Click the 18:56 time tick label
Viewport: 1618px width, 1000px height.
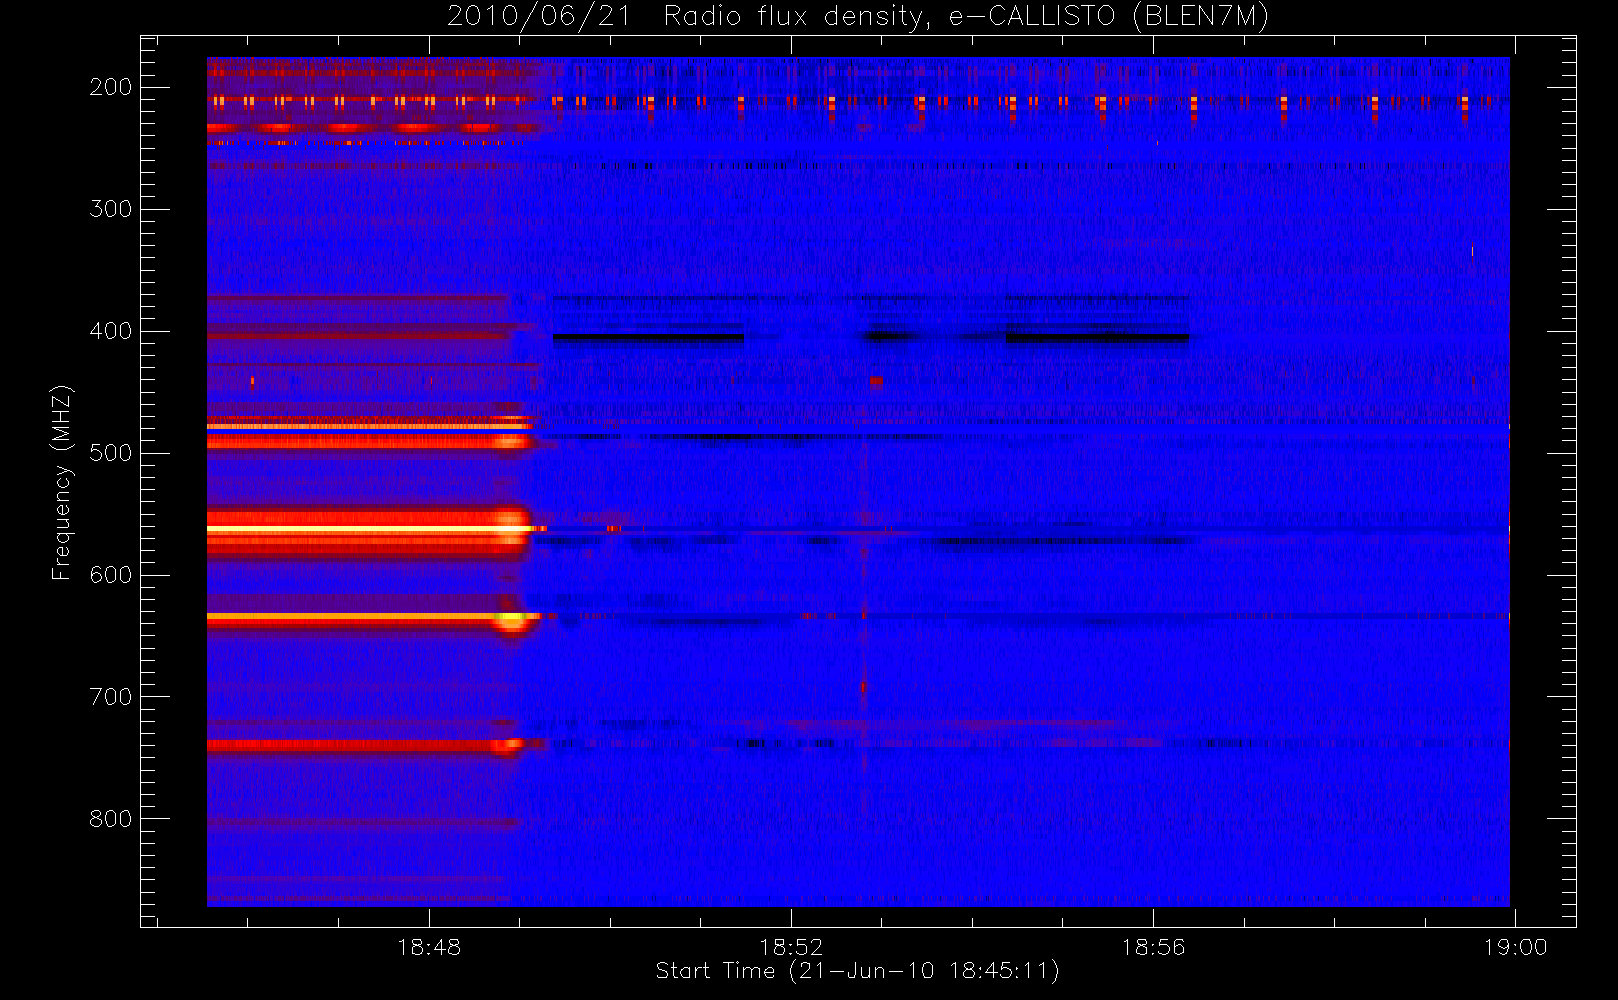[x=1153, y=947]
